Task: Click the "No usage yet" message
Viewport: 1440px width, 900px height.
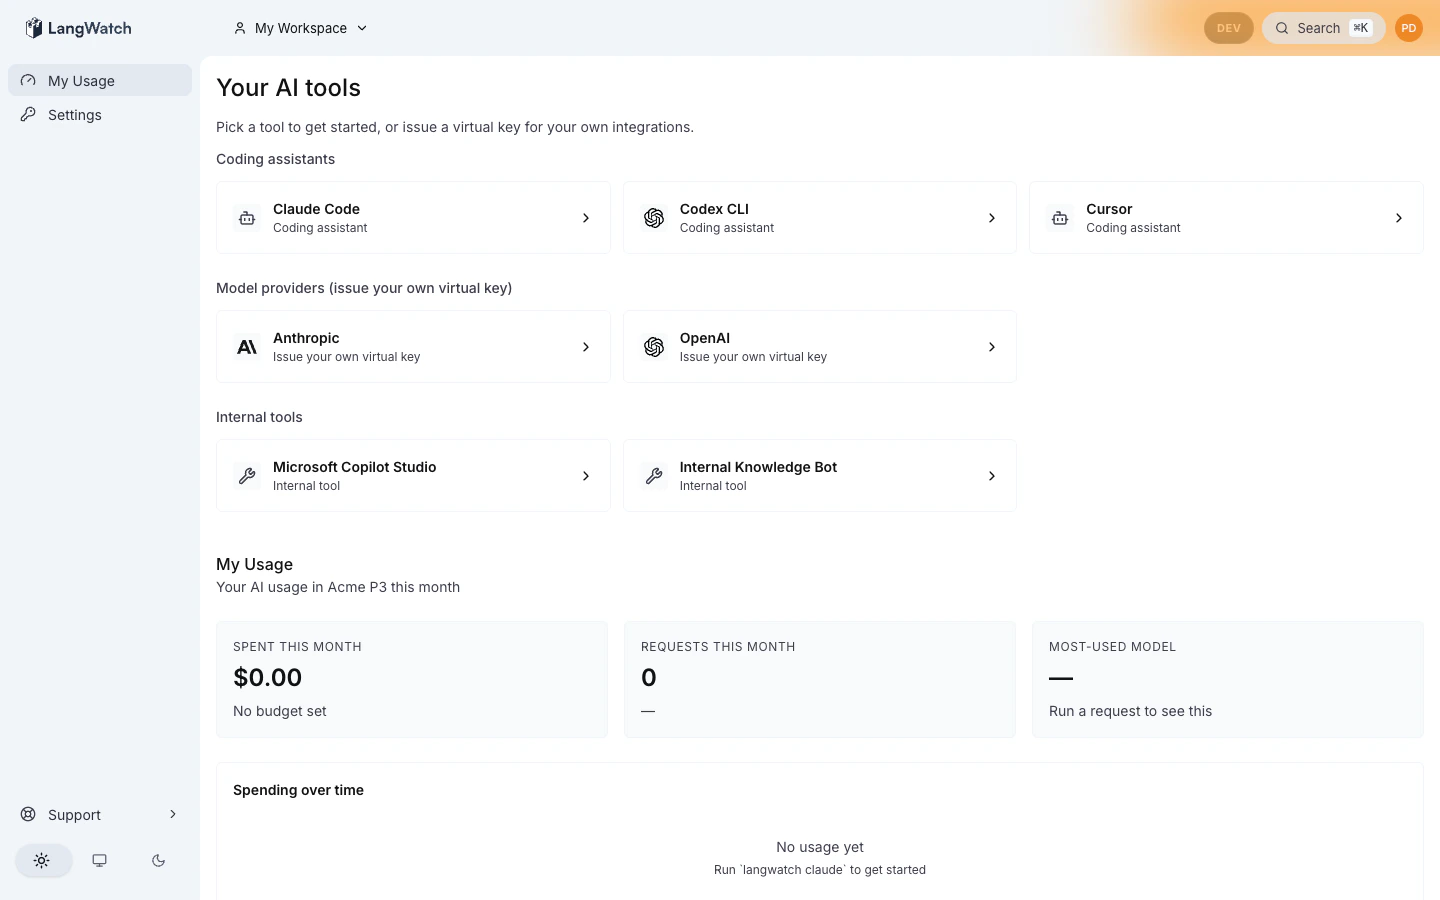Action: (x=820, y=847)
